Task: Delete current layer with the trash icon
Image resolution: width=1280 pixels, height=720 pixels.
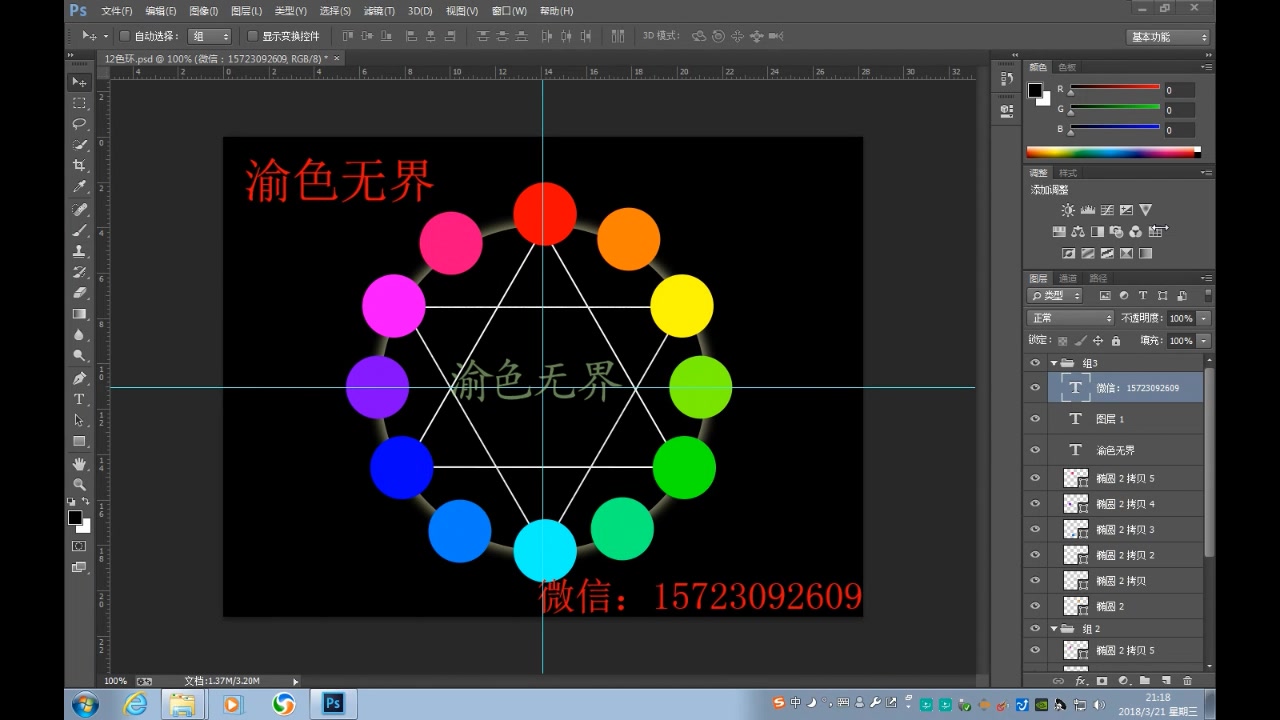Action: pyautogui.click(x=1185, y=680)
